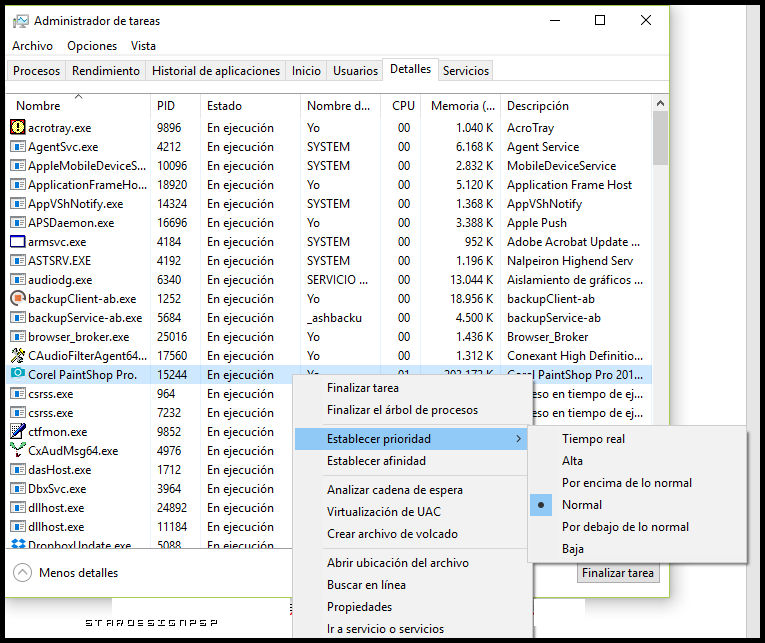
Task: Click the AgentSvc.exe process icon
Action: coord(18,146)
